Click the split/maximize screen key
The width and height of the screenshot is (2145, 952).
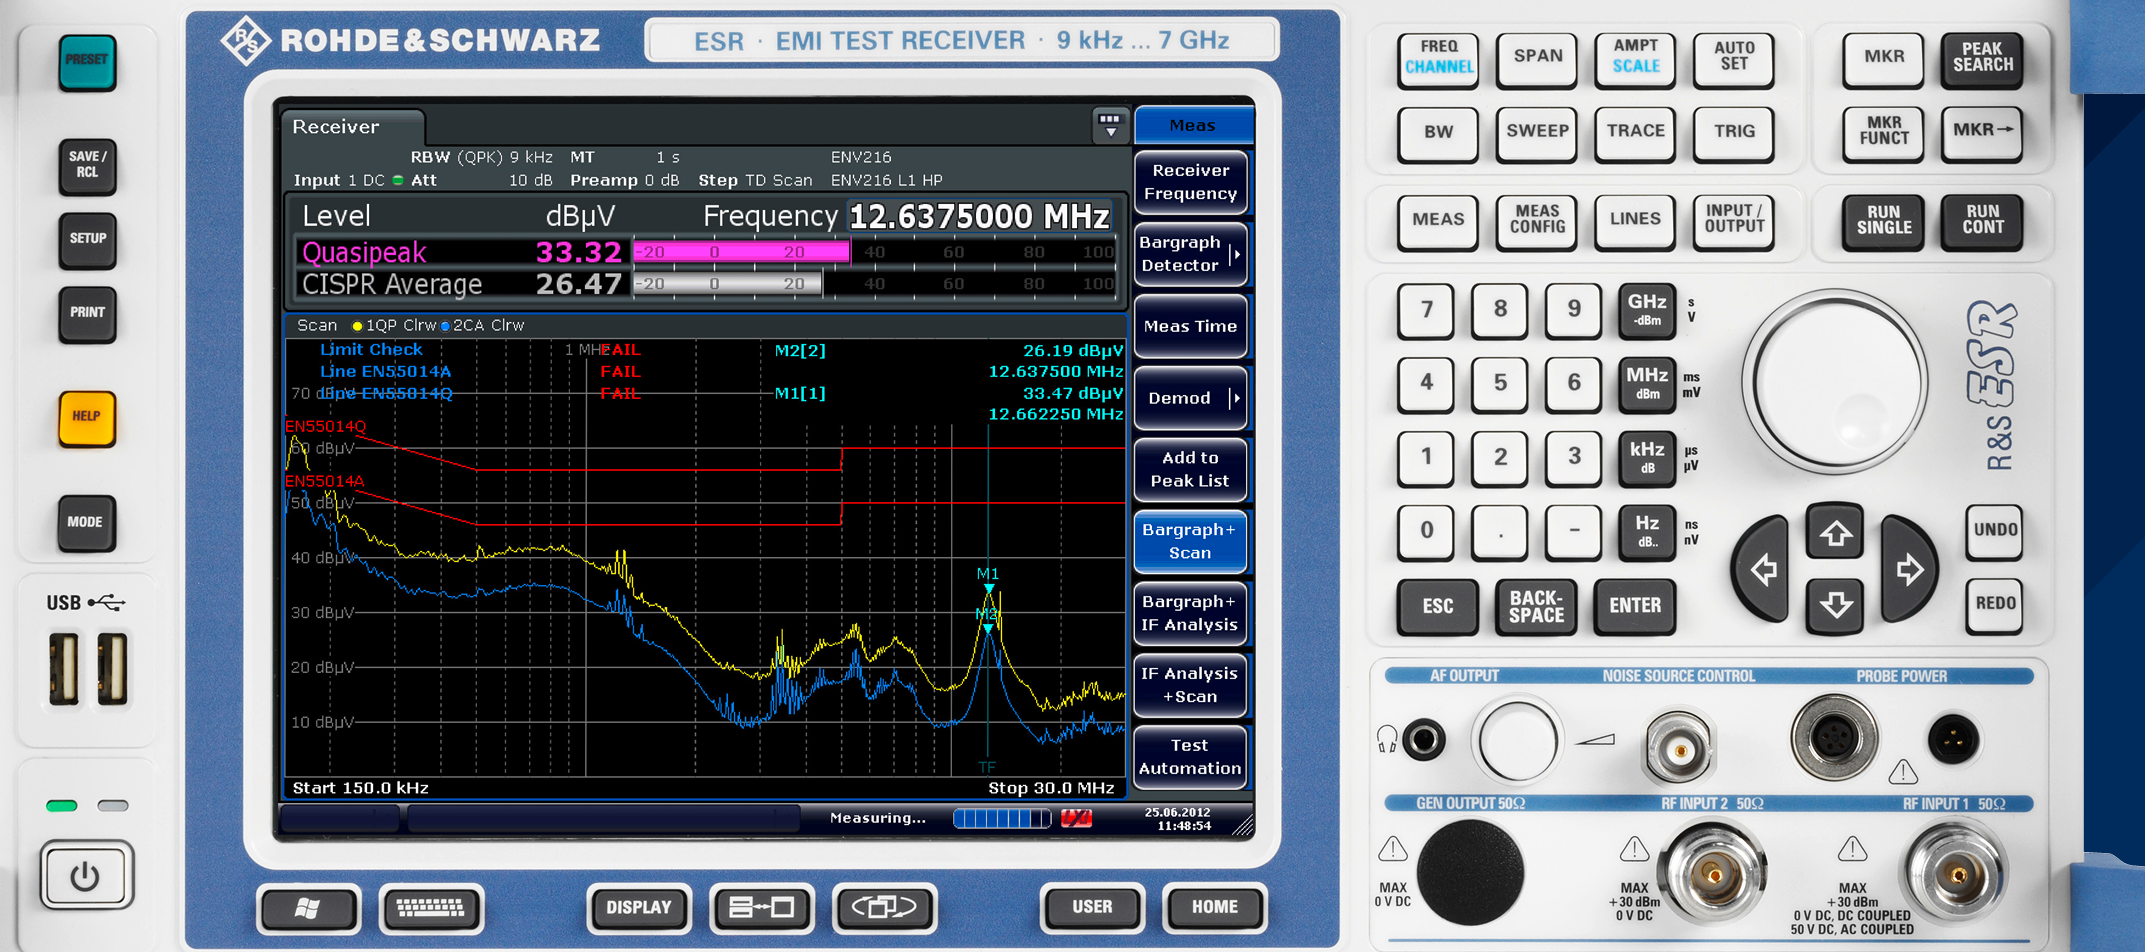[x=762, y=908]
